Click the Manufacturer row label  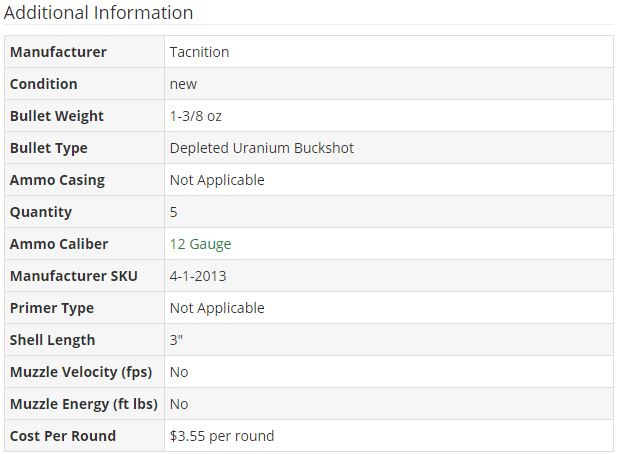coord(58,52)
